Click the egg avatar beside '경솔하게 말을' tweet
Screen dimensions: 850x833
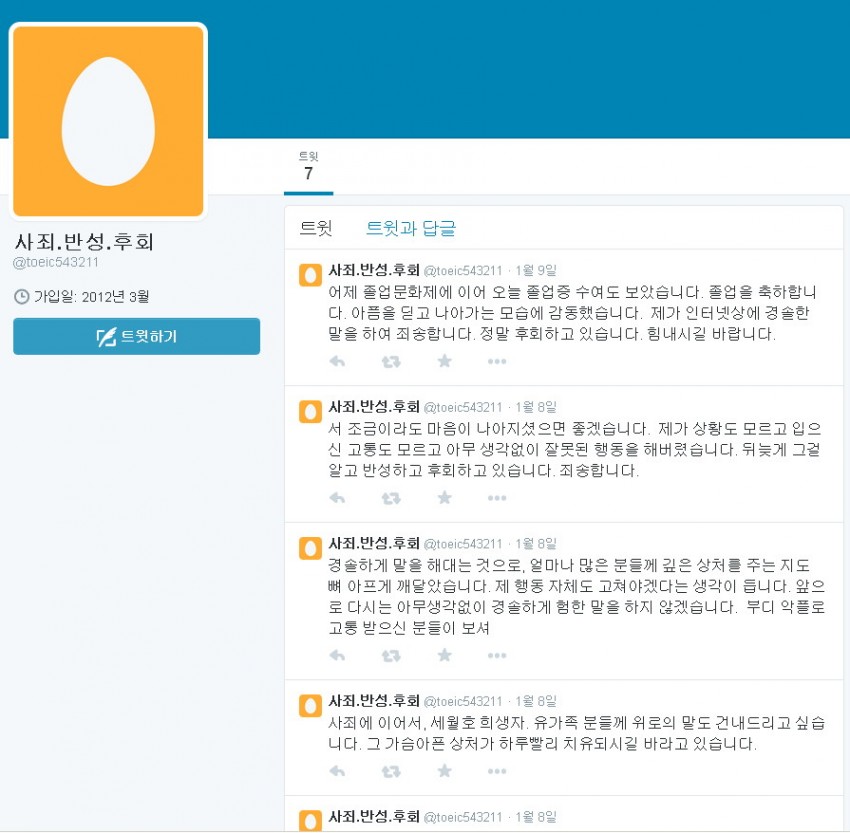click(x=311, y=548)
